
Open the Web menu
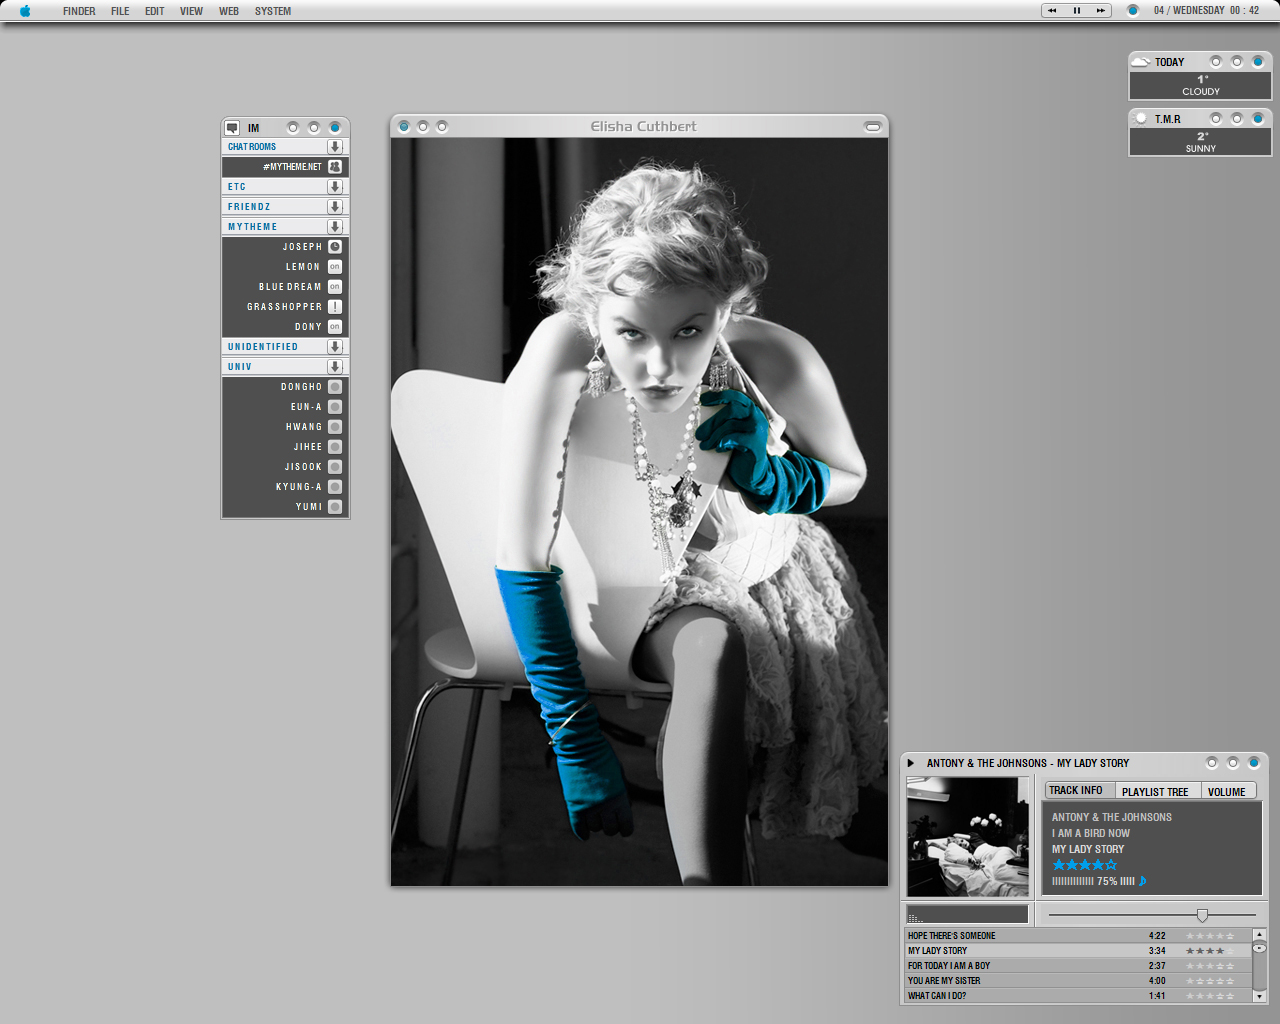pyautogui.click(x=229, y=11)
